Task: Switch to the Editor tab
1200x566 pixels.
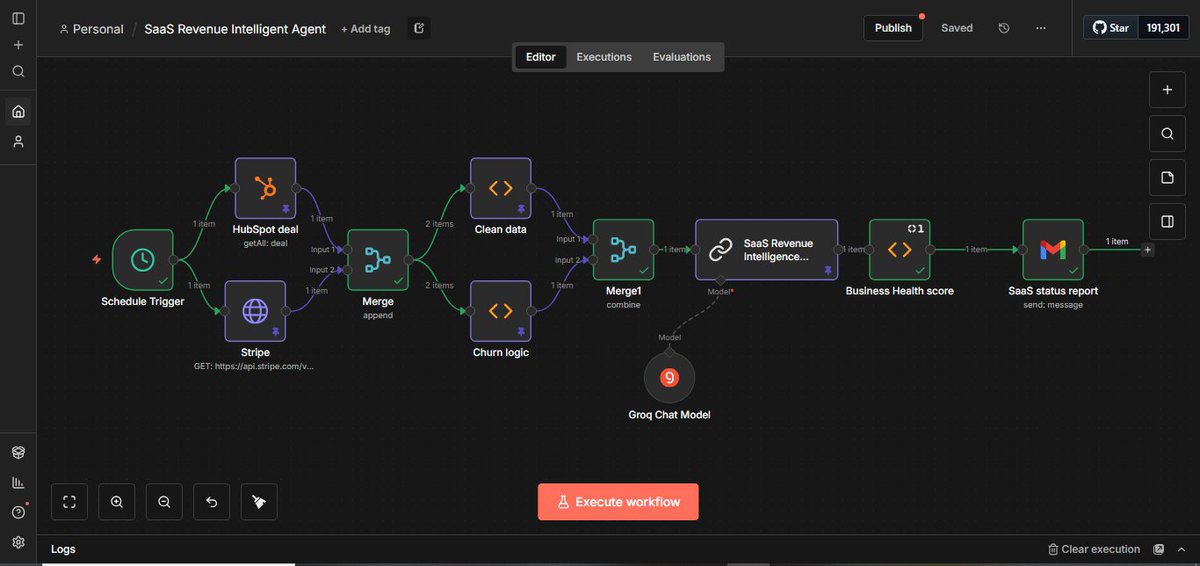Action: point(541,57)
